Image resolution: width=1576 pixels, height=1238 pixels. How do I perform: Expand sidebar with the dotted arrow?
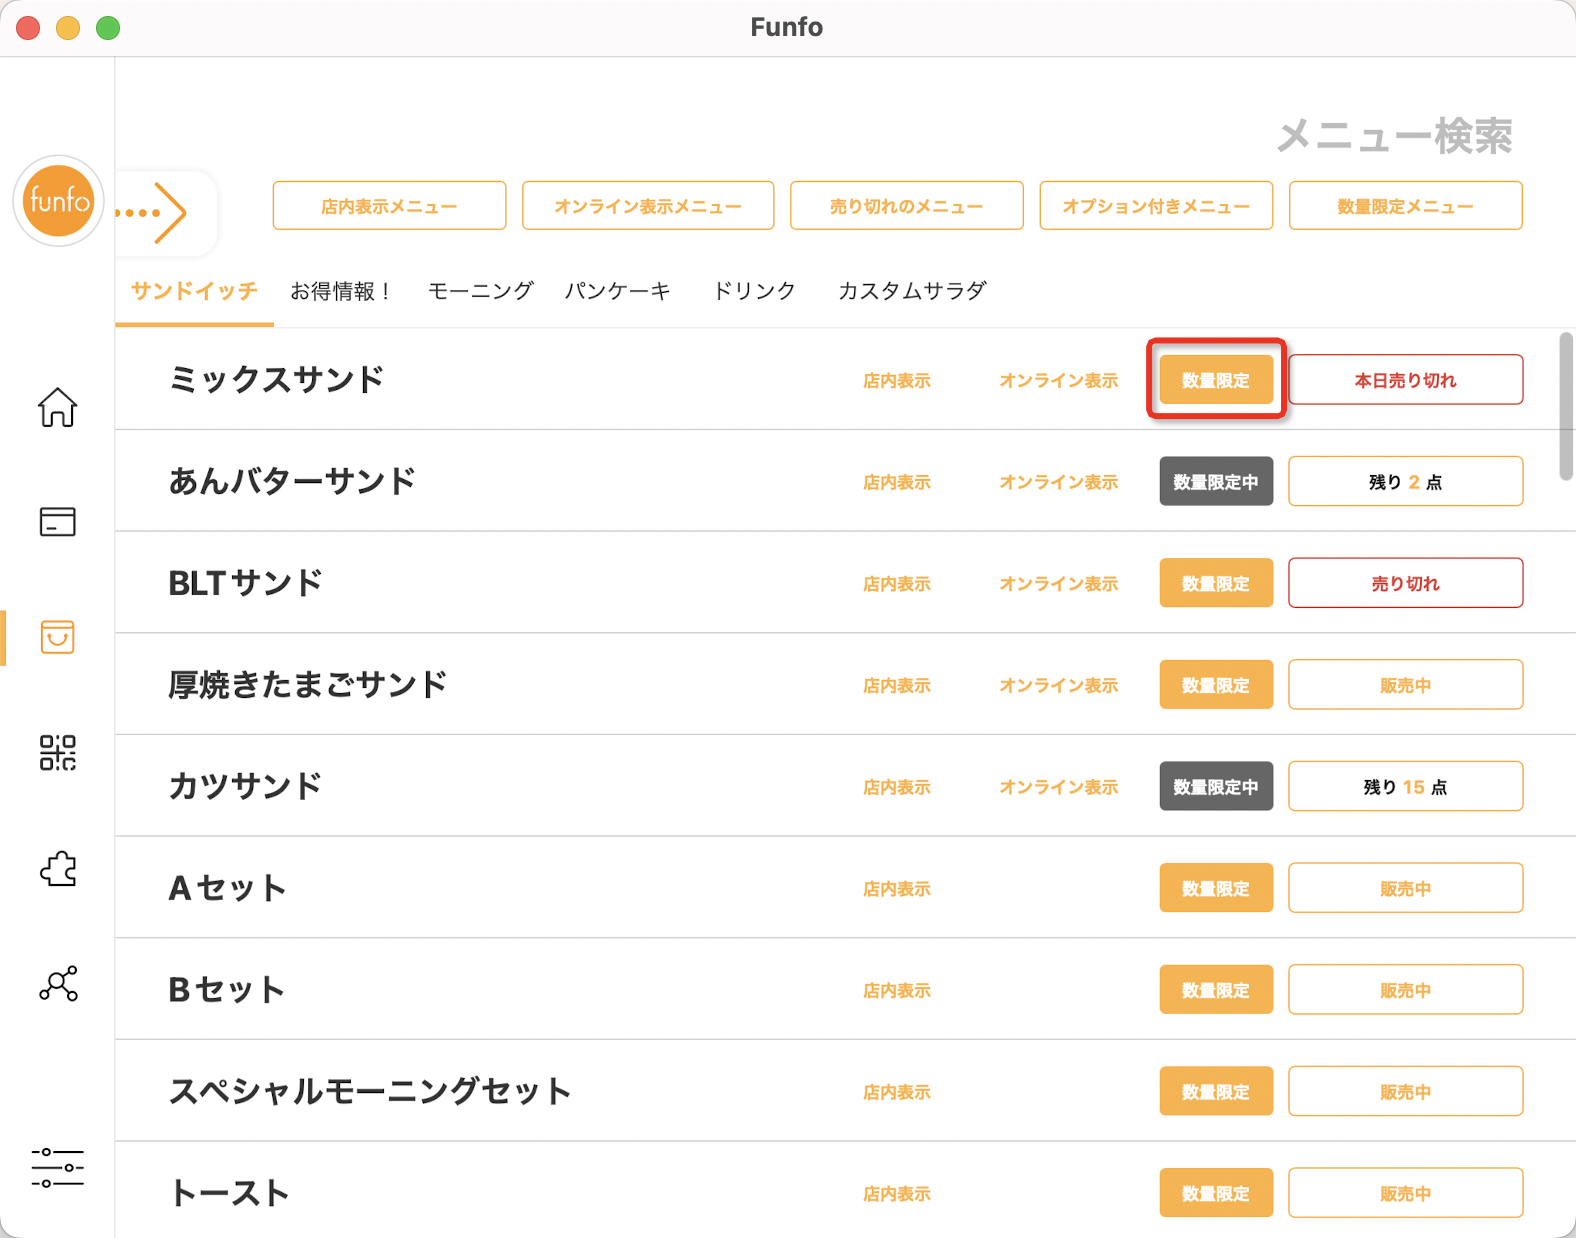(152, 212)
